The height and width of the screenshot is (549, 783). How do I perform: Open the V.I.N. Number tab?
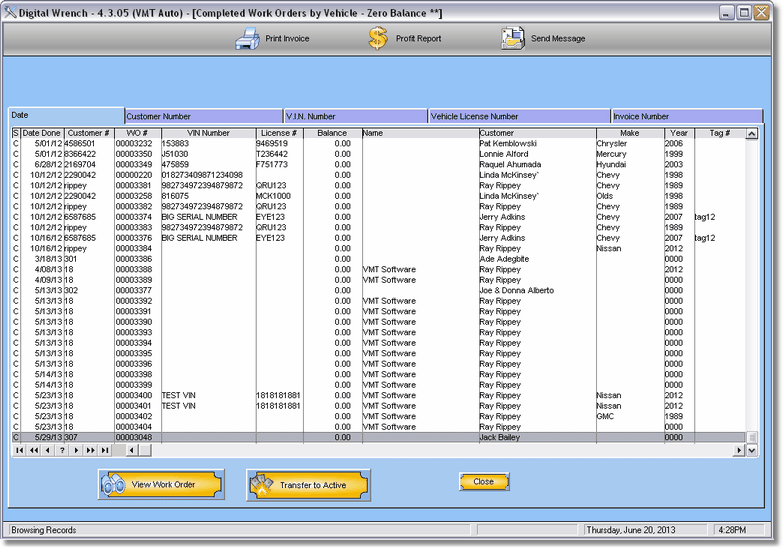coord(356,116)
